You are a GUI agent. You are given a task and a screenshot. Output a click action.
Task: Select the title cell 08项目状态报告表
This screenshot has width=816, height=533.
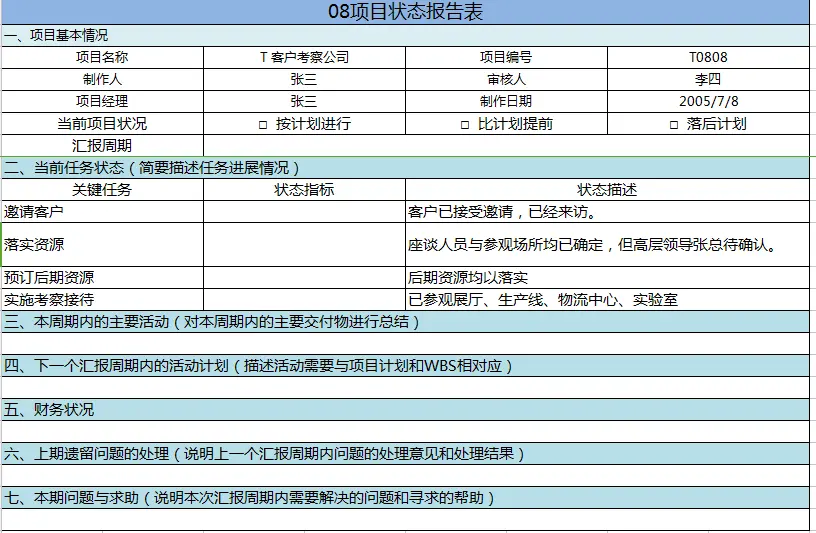[x=405, y=12]
